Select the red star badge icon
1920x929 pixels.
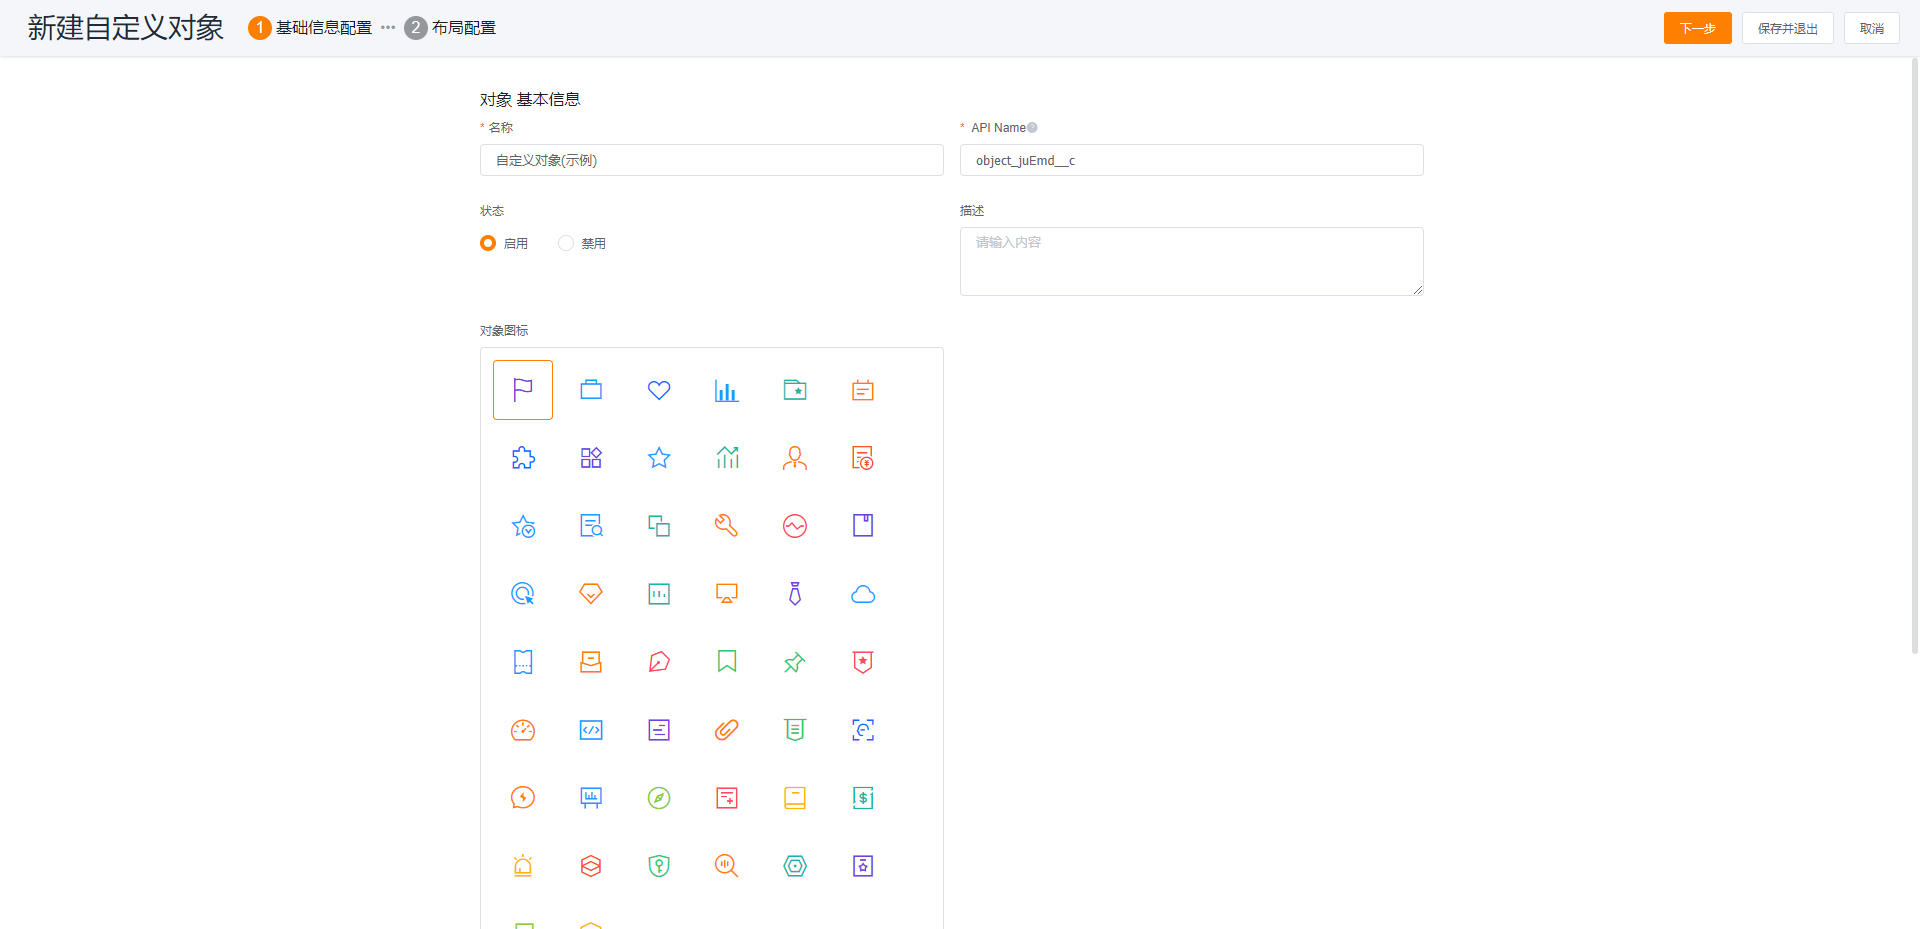[x=863, y=662]
